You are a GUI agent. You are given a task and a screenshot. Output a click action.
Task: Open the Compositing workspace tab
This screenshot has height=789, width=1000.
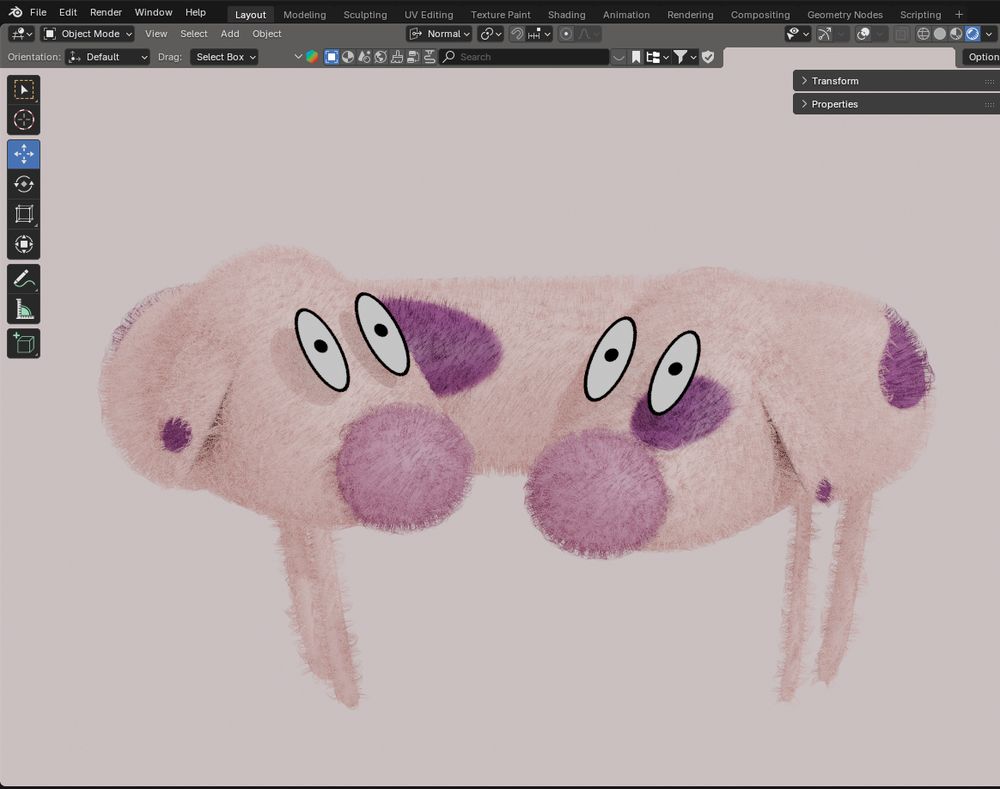coord(760,14)
